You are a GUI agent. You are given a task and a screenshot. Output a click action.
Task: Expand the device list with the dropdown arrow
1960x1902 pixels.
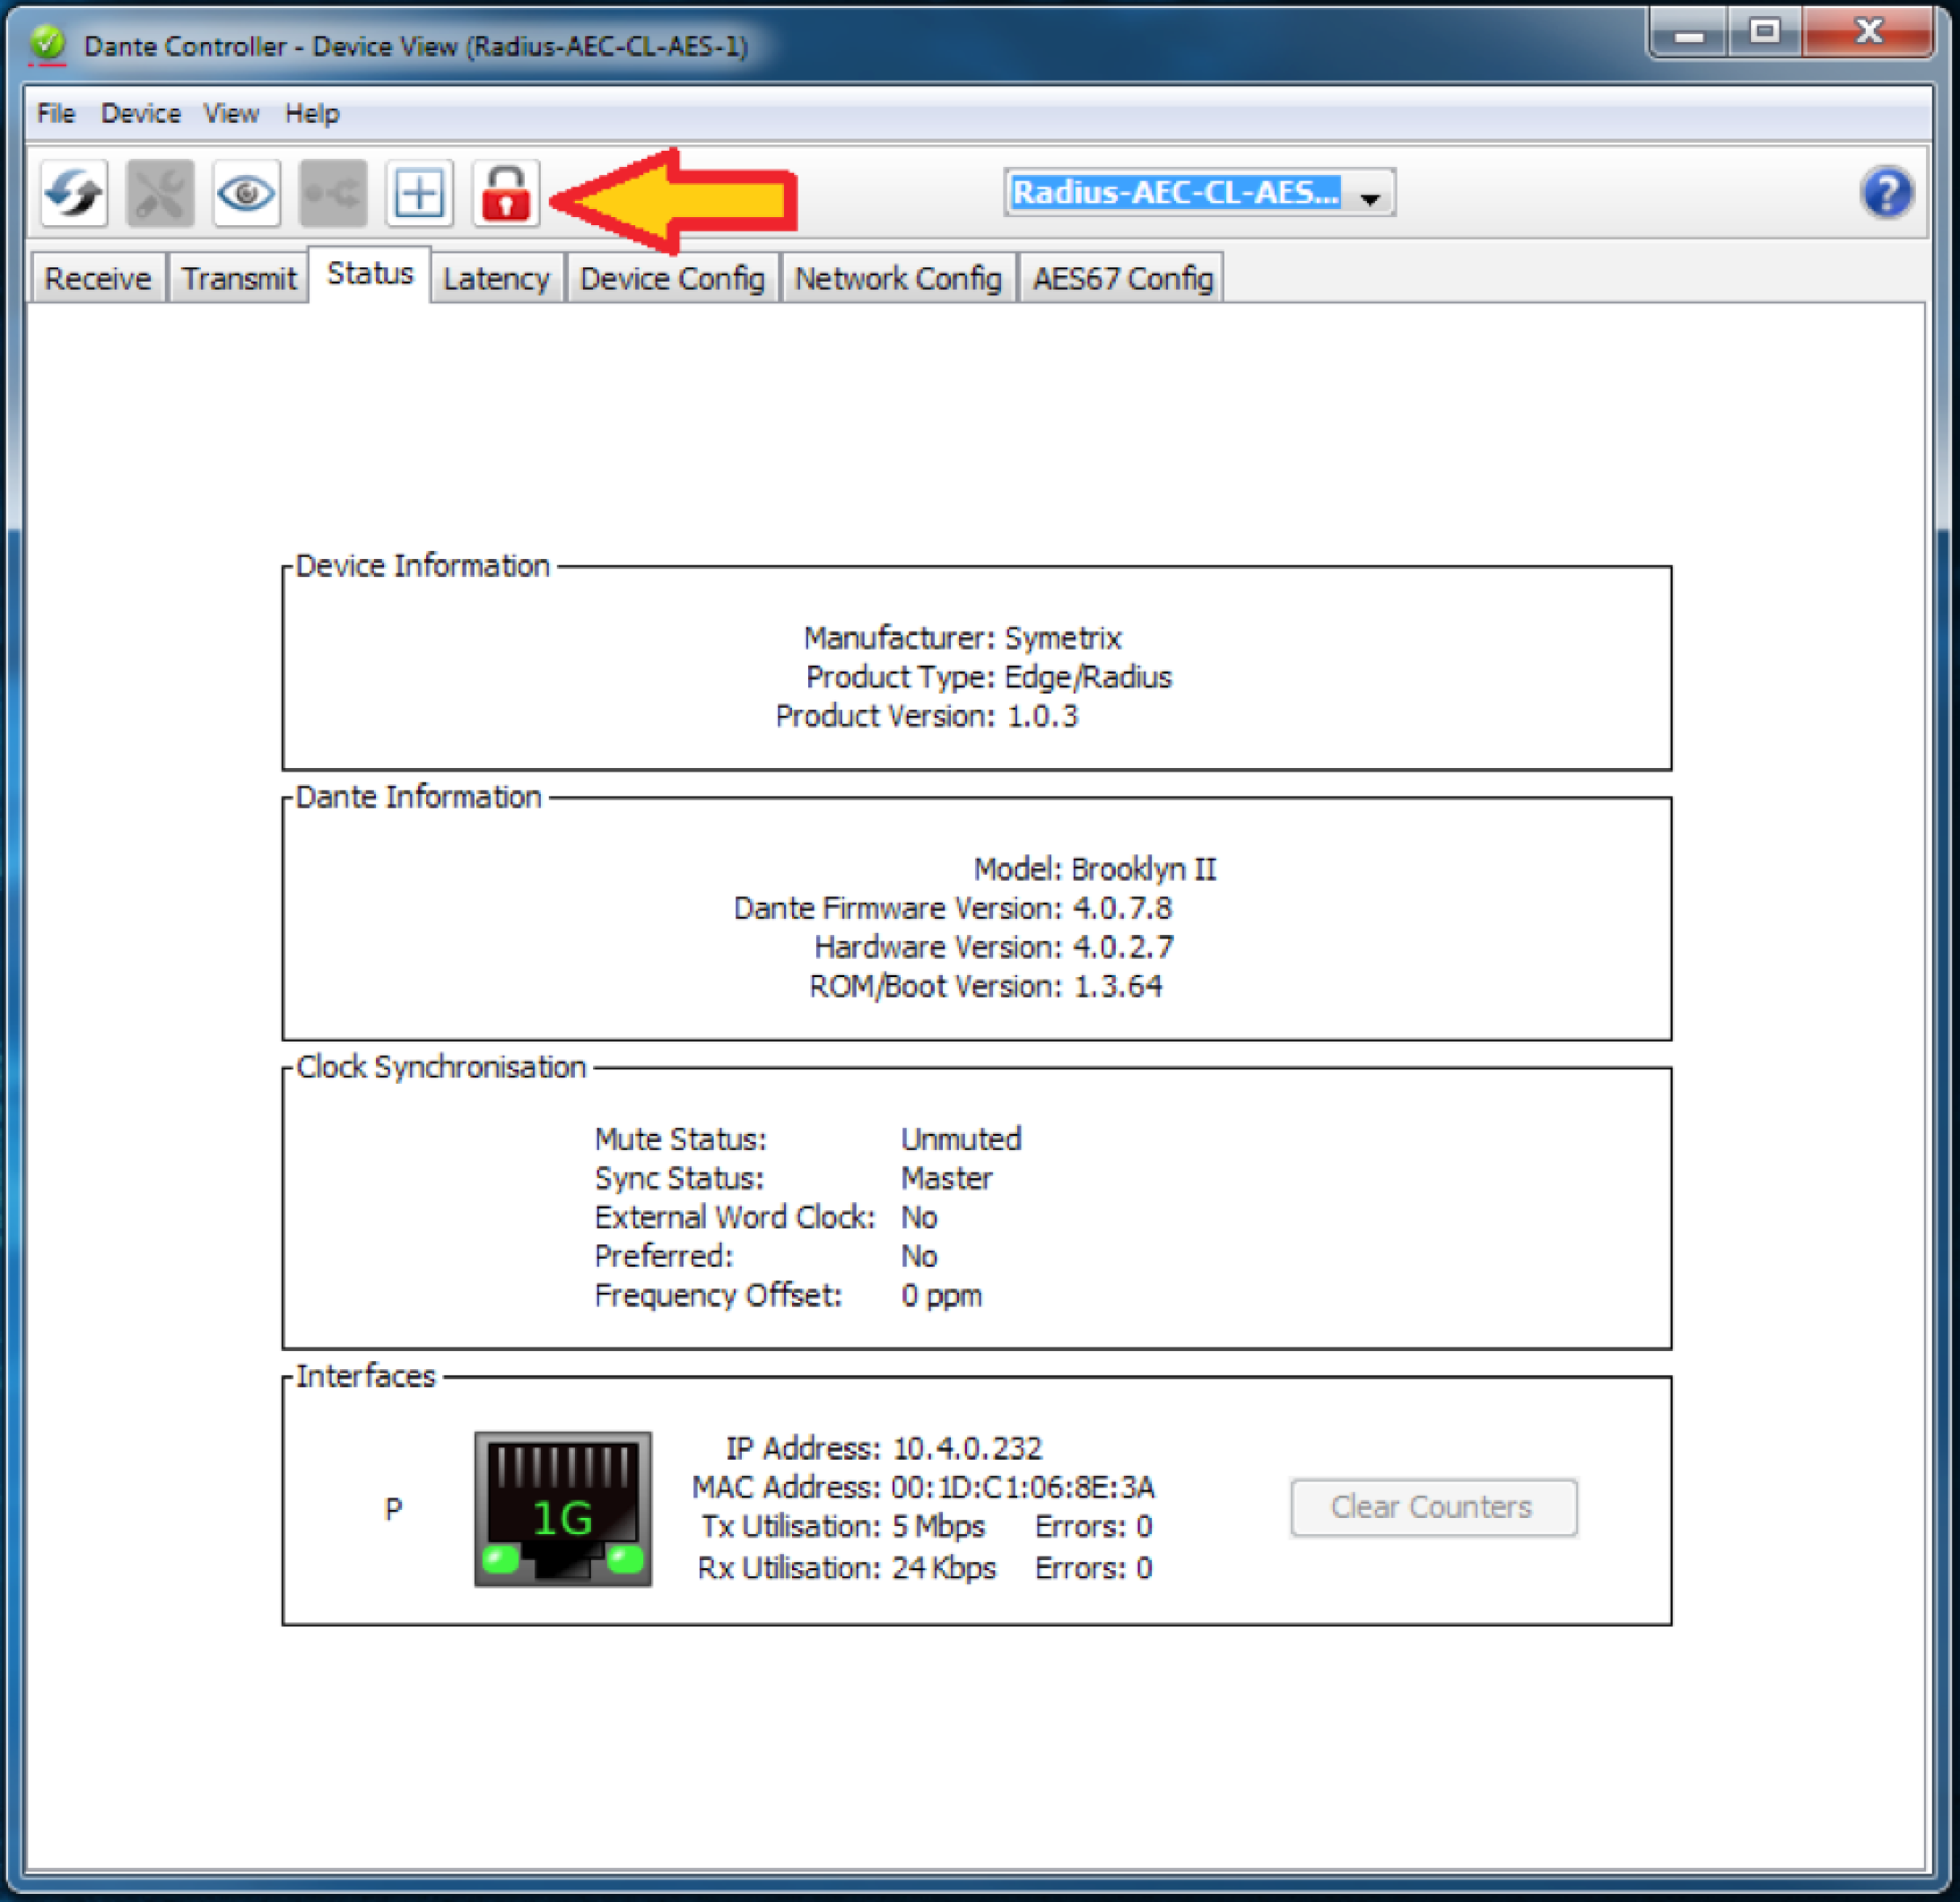point(1370,195)
